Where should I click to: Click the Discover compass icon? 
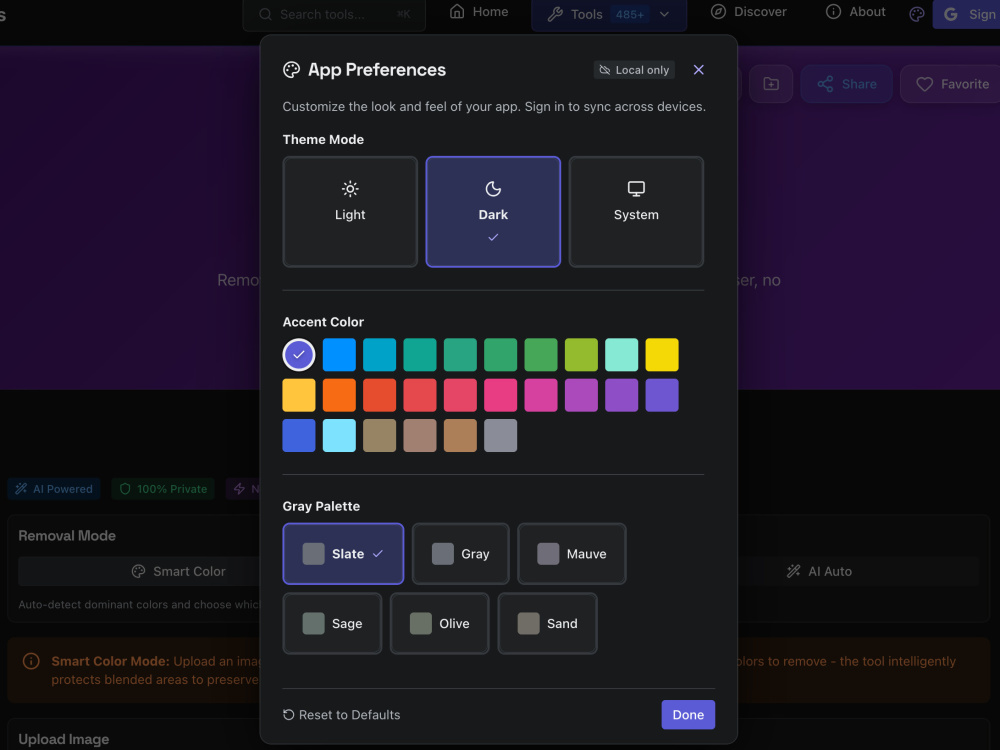[x=719, y=11]
